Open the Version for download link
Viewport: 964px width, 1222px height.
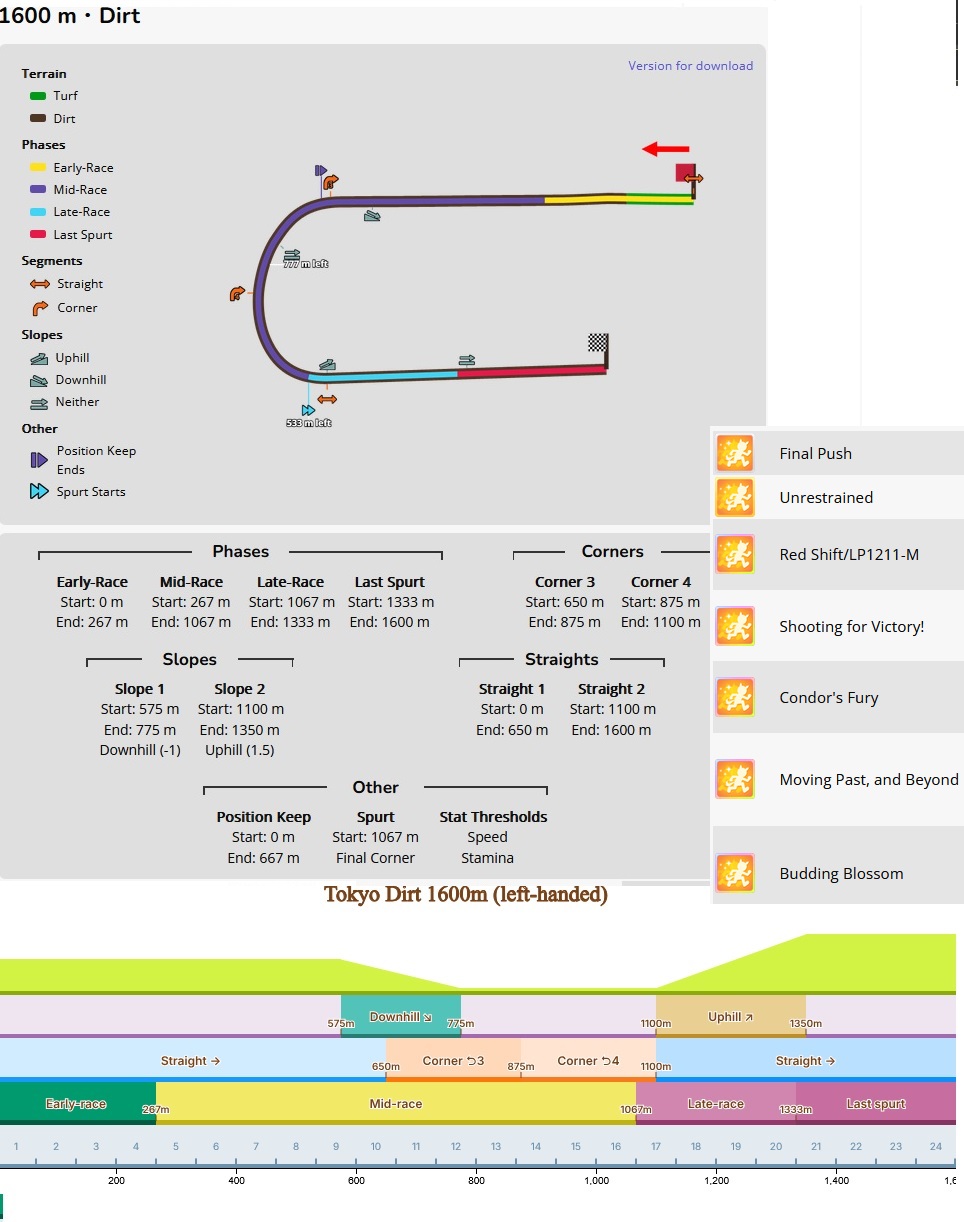(690, 66)
